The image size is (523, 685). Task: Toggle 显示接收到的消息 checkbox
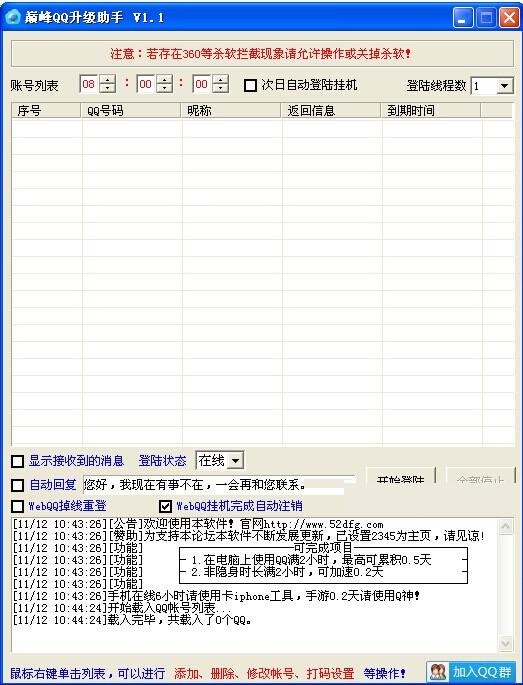(x=17, y=461)
